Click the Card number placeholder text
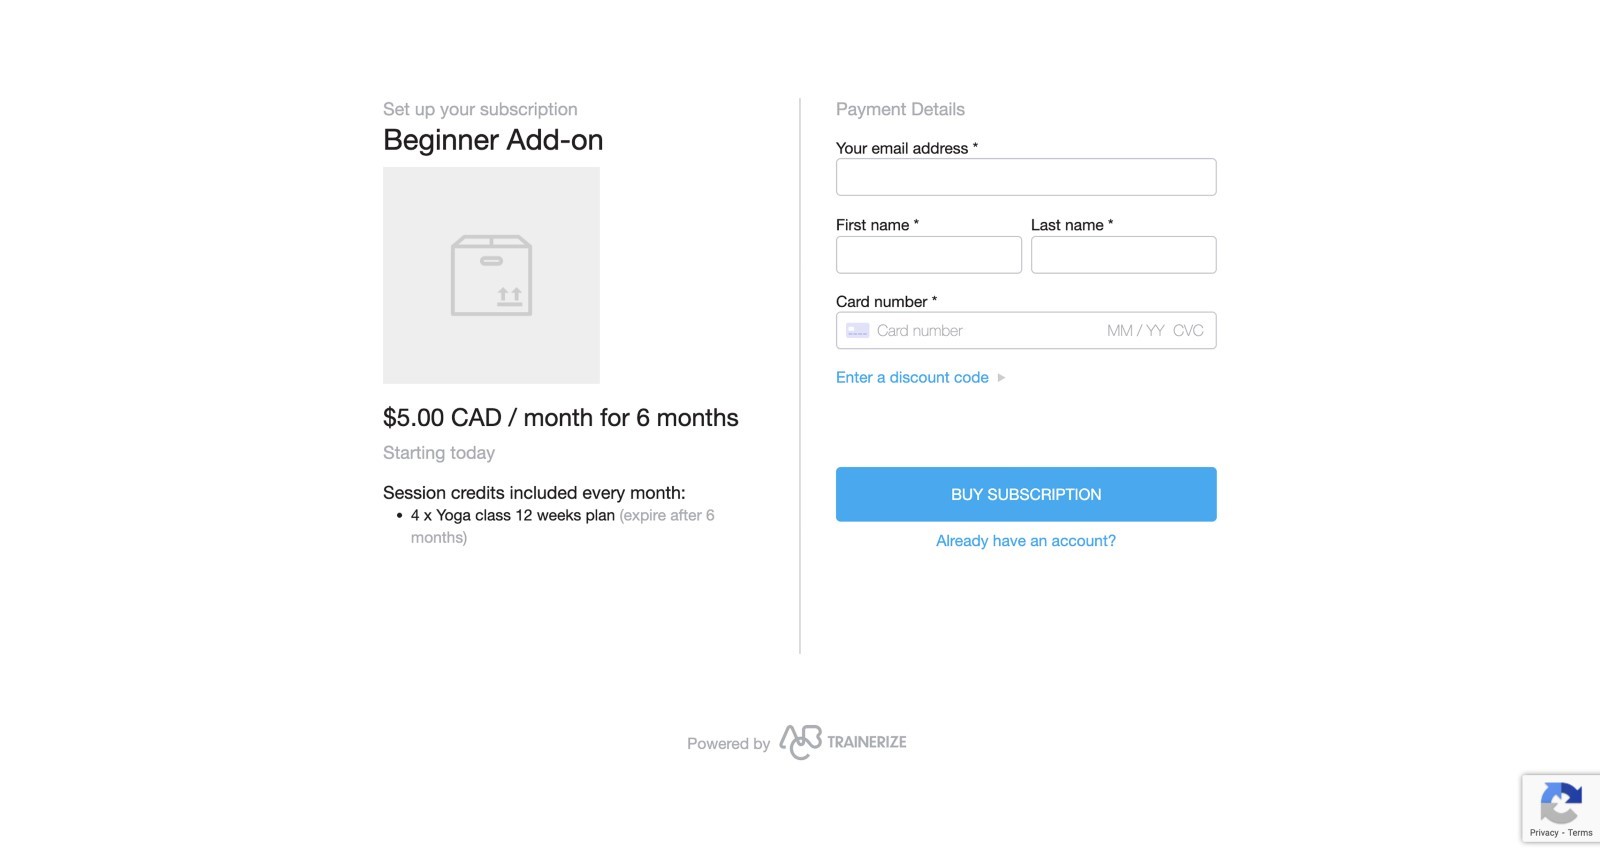The width and height of the screenshot is (1600, 851). [919, 331]
